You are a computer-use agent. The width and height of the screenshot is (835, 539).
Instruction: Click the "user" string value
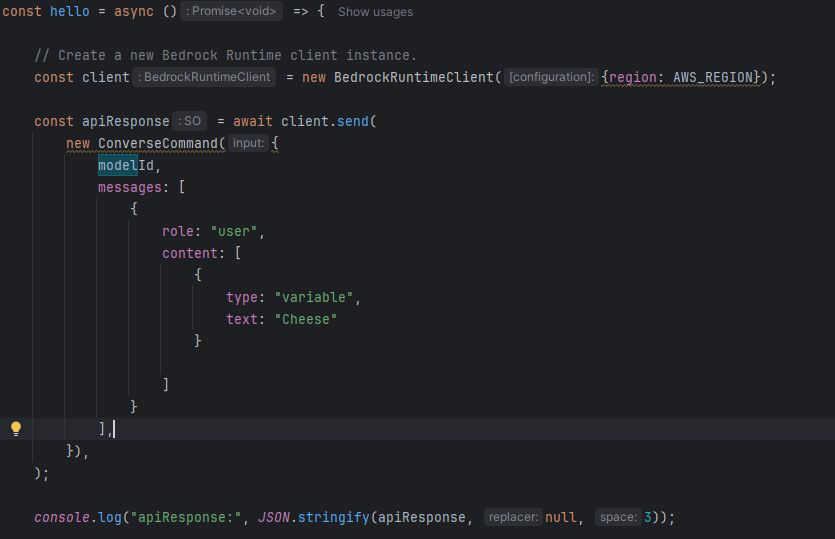tap(234, 232)
